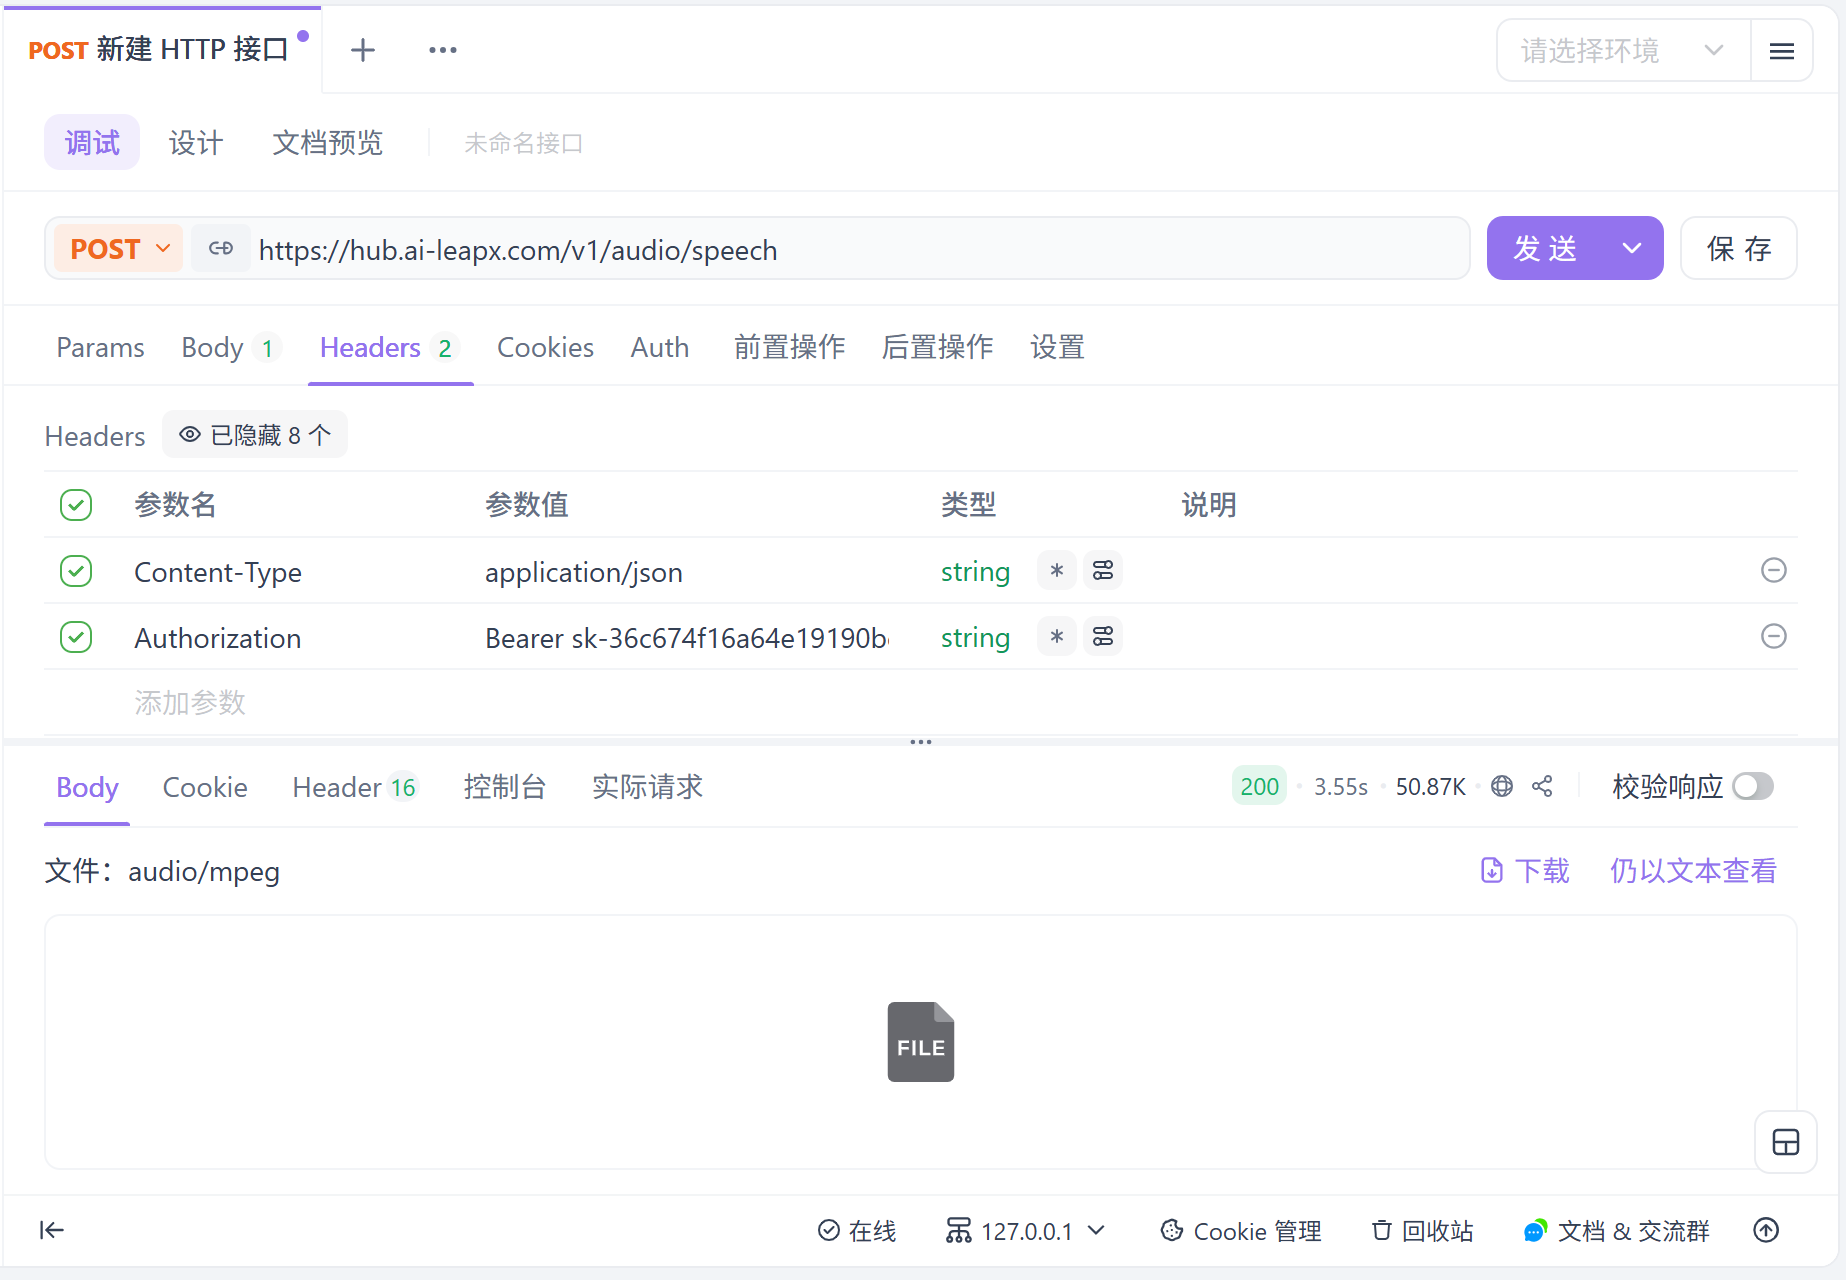Select the Headers request tab
This screenshot has width=1846, height=1280.
pos(388,348)
